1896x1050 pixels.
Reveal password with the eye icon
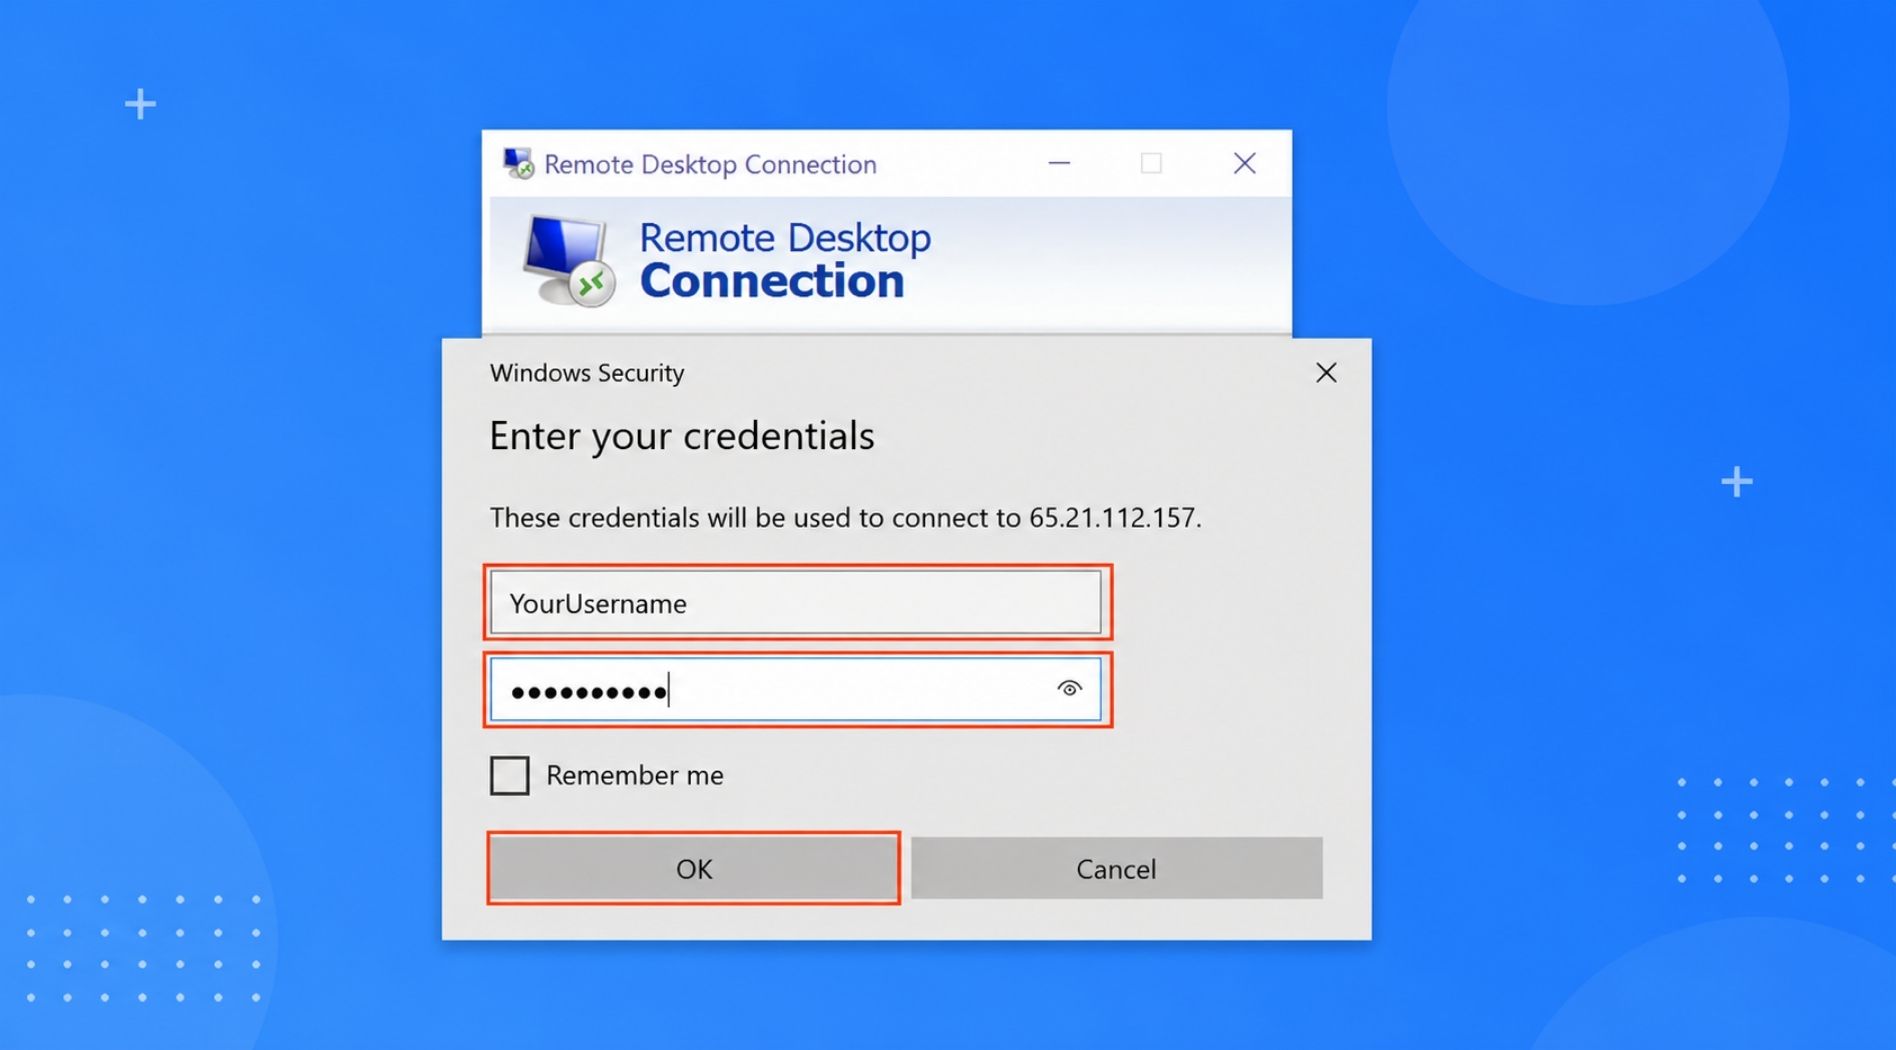(1069, 689)
